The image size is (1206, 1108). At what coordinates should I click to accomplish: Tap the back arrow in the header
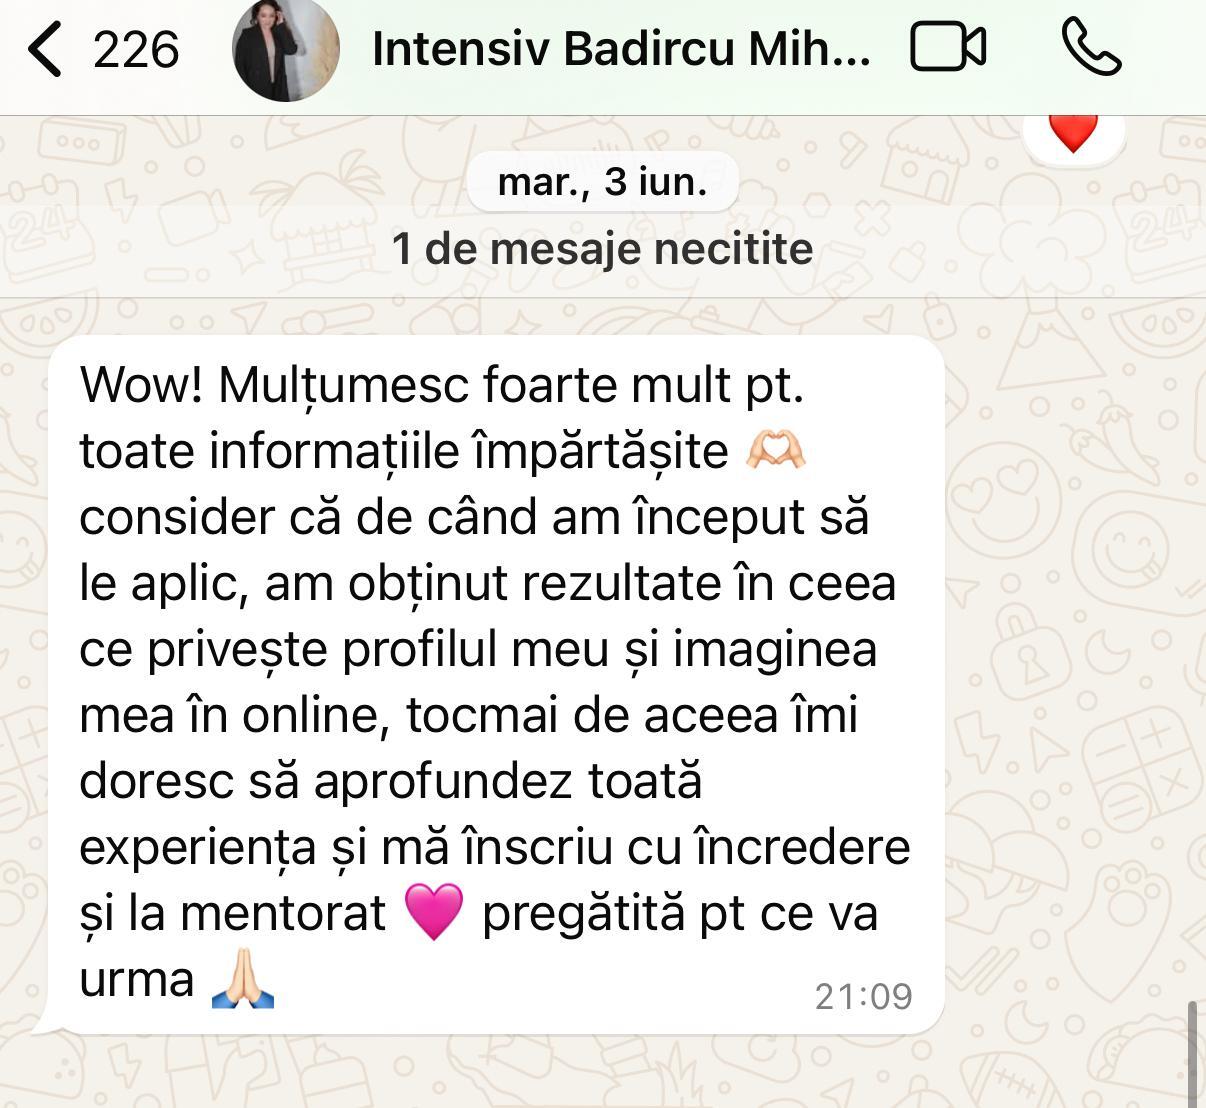[46, 50]
